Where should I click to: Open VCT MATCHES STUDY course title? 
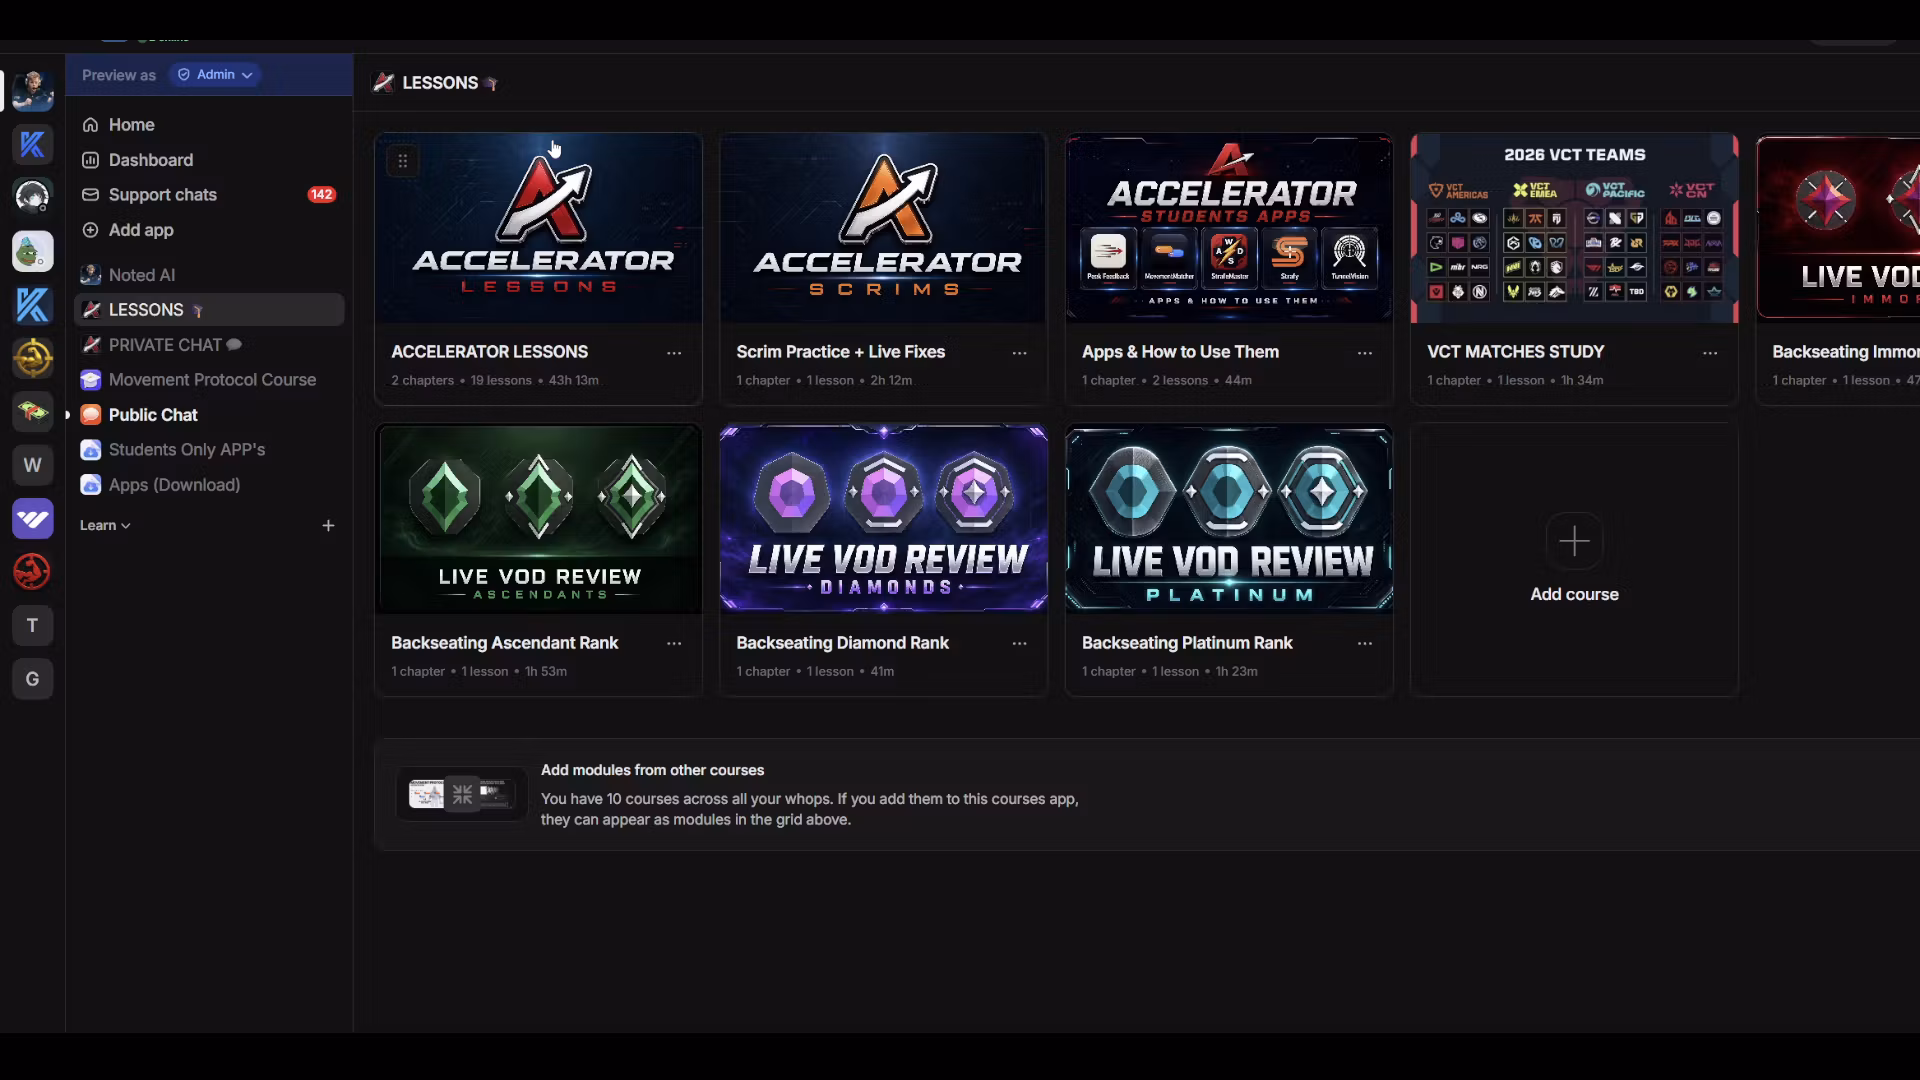[x=1515, y=352]
